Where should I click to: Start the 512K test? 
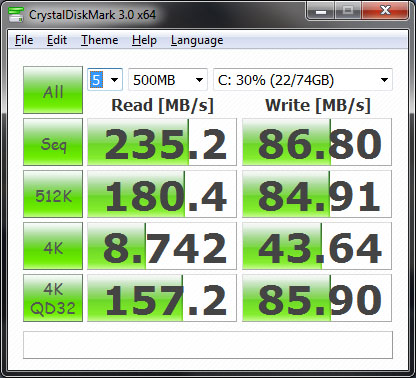53,194
